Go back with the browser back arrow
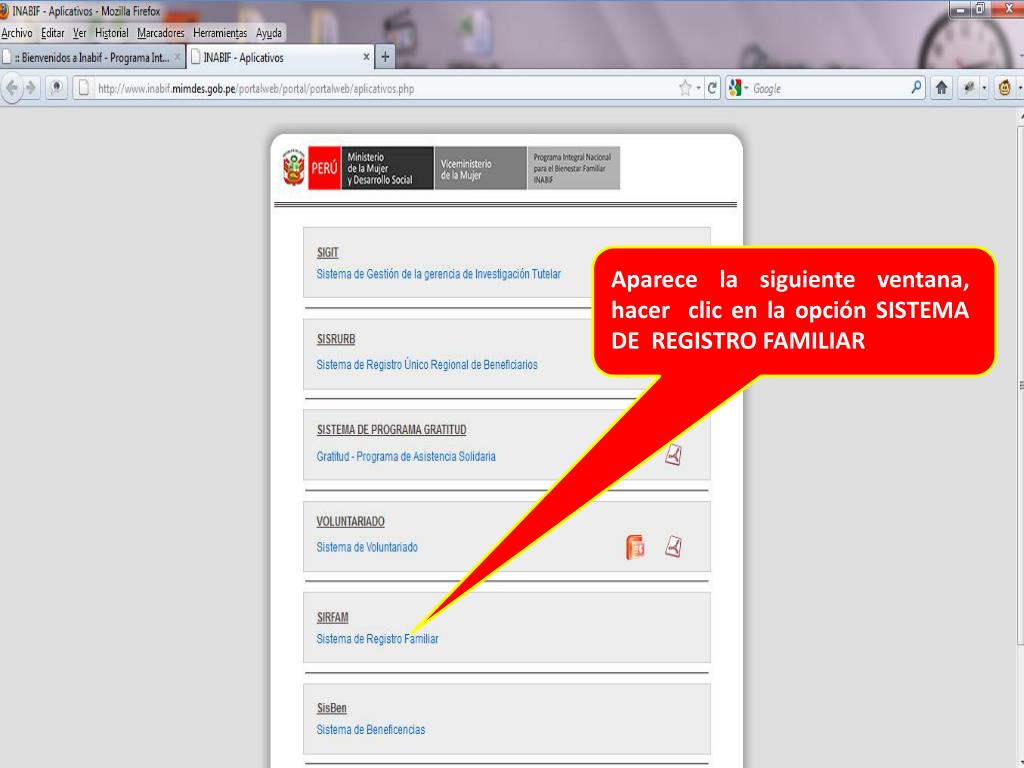1024x768 pixels. click(x=12, y=88)
